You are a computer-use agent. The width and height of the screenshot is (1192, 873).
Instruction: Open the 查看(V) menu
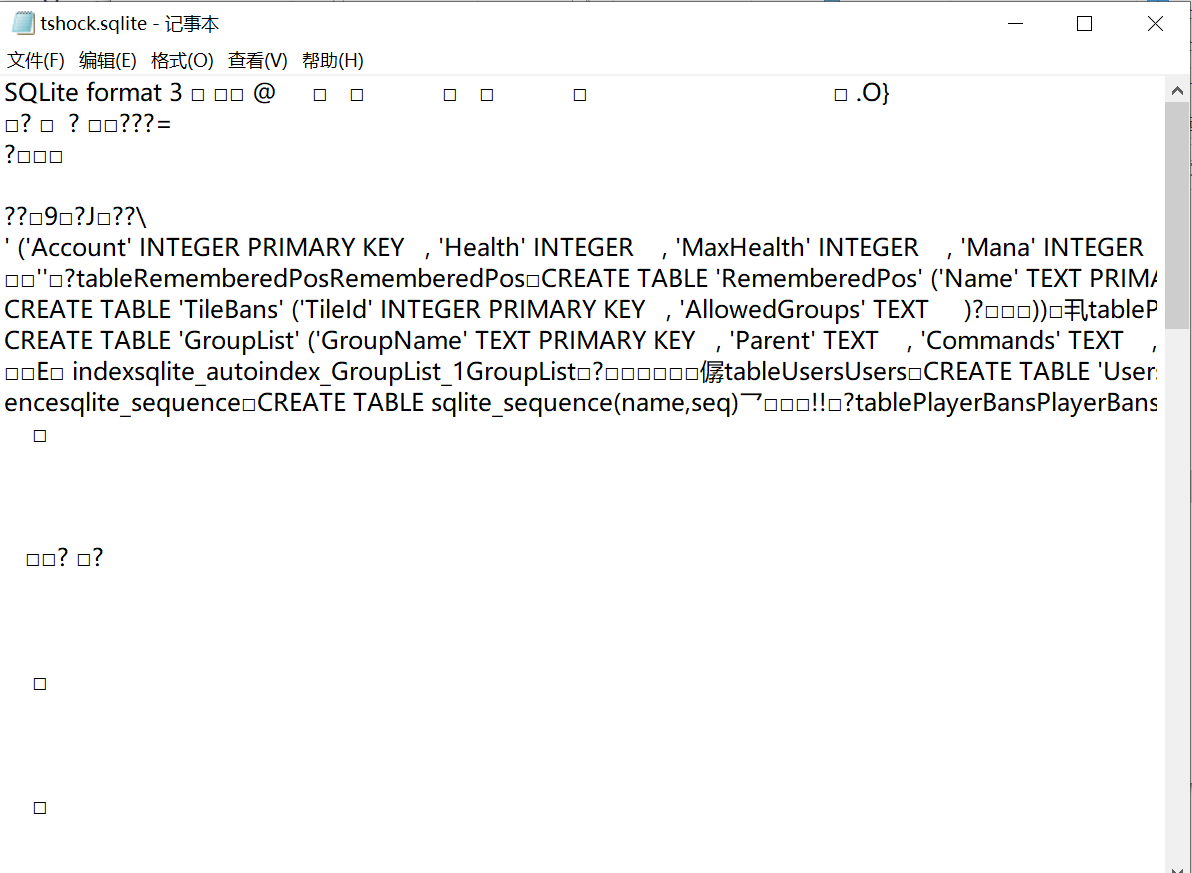point(257,61)
